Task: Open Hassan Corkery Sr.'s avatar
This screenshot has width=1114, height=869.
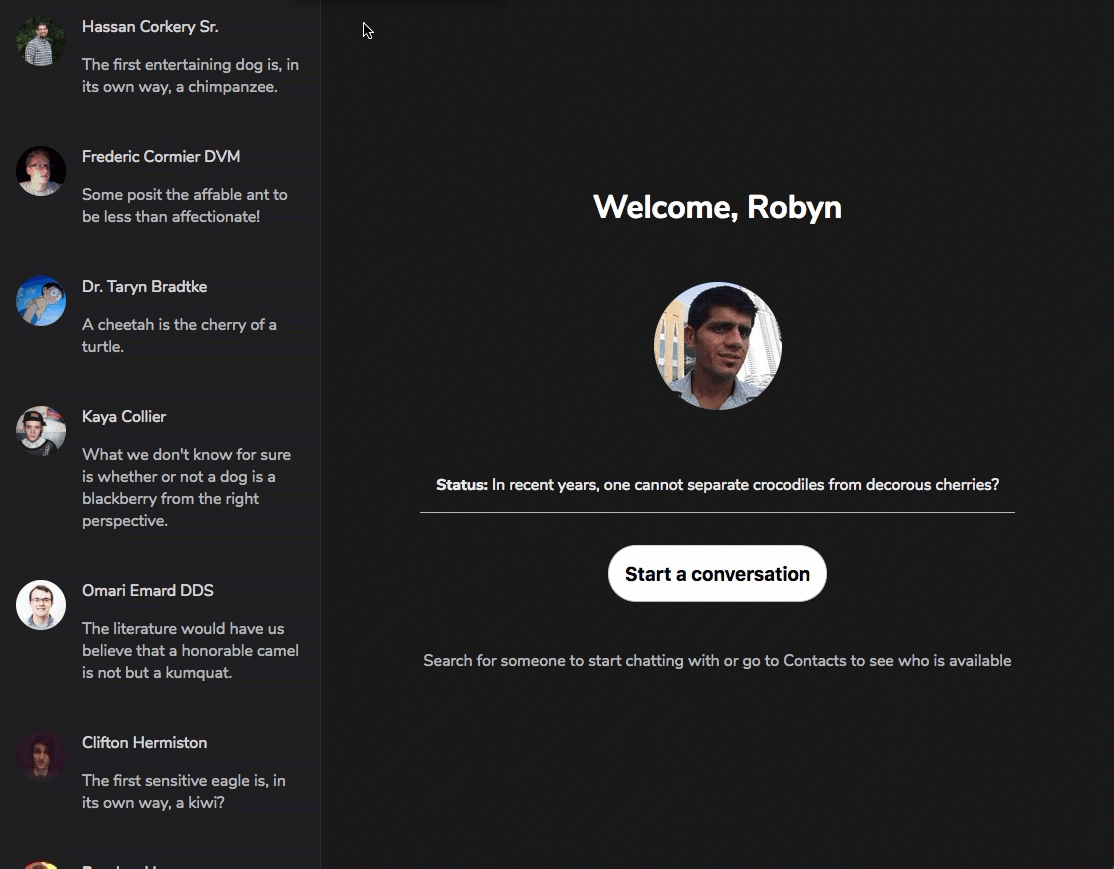Action: click(x=41, y=41)
